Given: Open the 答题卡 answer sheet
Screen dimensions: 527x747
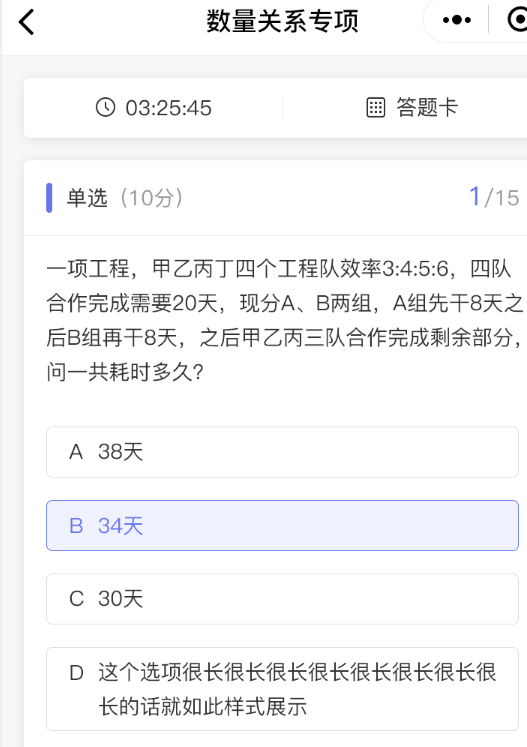Looking at the screenshot, I should (412, 107).
